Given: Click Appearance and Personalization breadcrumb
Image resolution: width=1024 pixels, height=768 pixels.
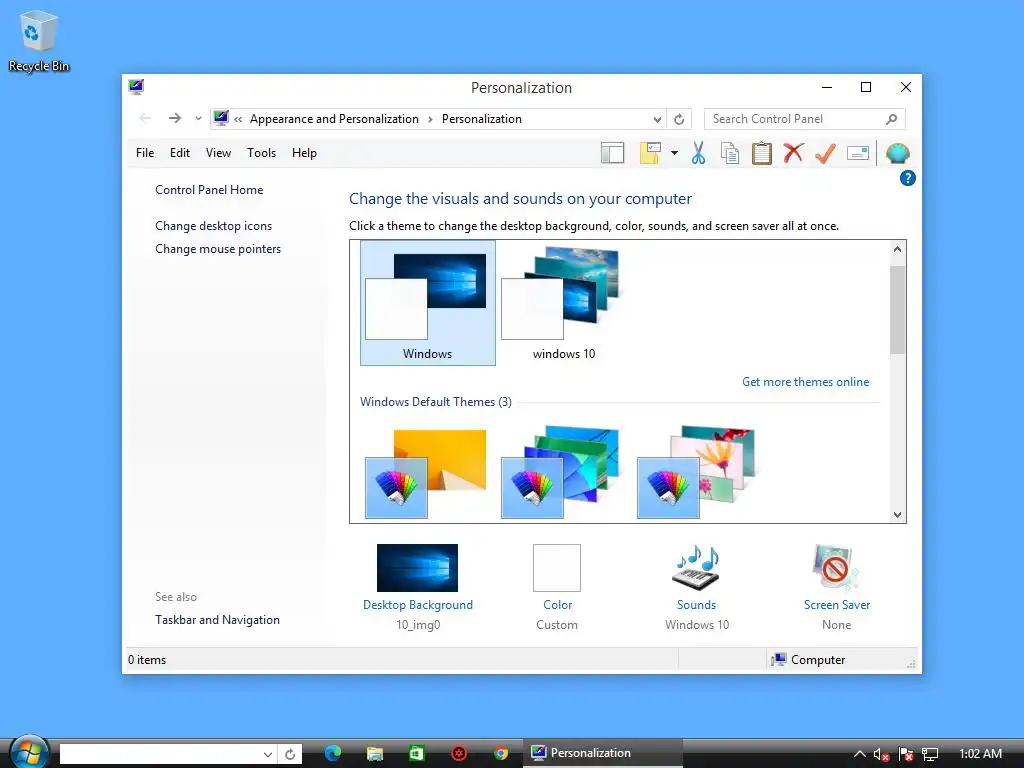Looking at the screenshot, I should pyautogui.click(x=334, y=119).
